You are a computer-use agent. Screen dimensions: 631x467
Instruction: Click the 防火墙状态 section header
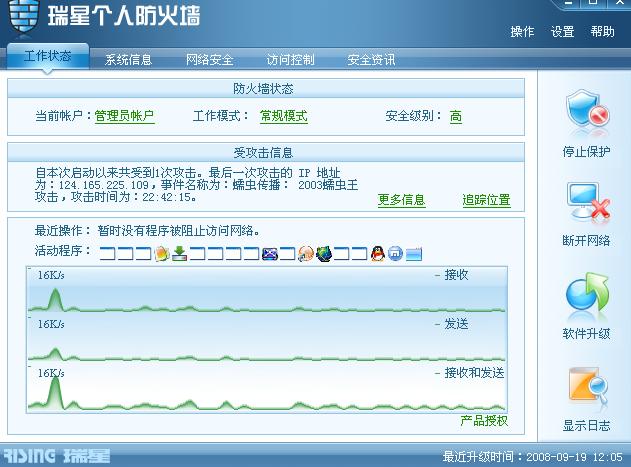pyautogui.click(x=266, y=88)
